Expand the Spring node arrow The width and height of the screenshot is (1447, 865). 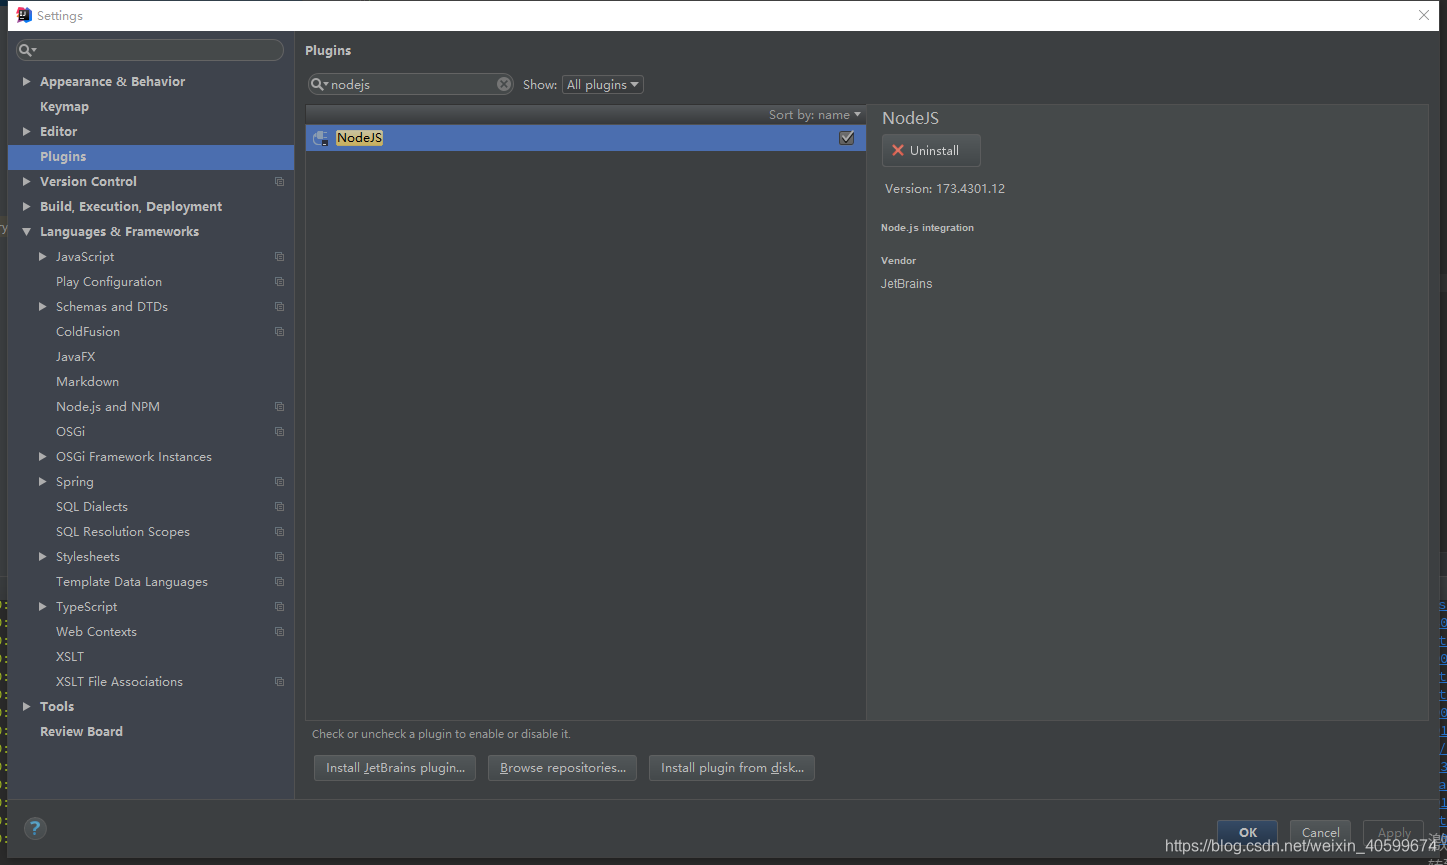pyautogui.click(x=42, y=481)
